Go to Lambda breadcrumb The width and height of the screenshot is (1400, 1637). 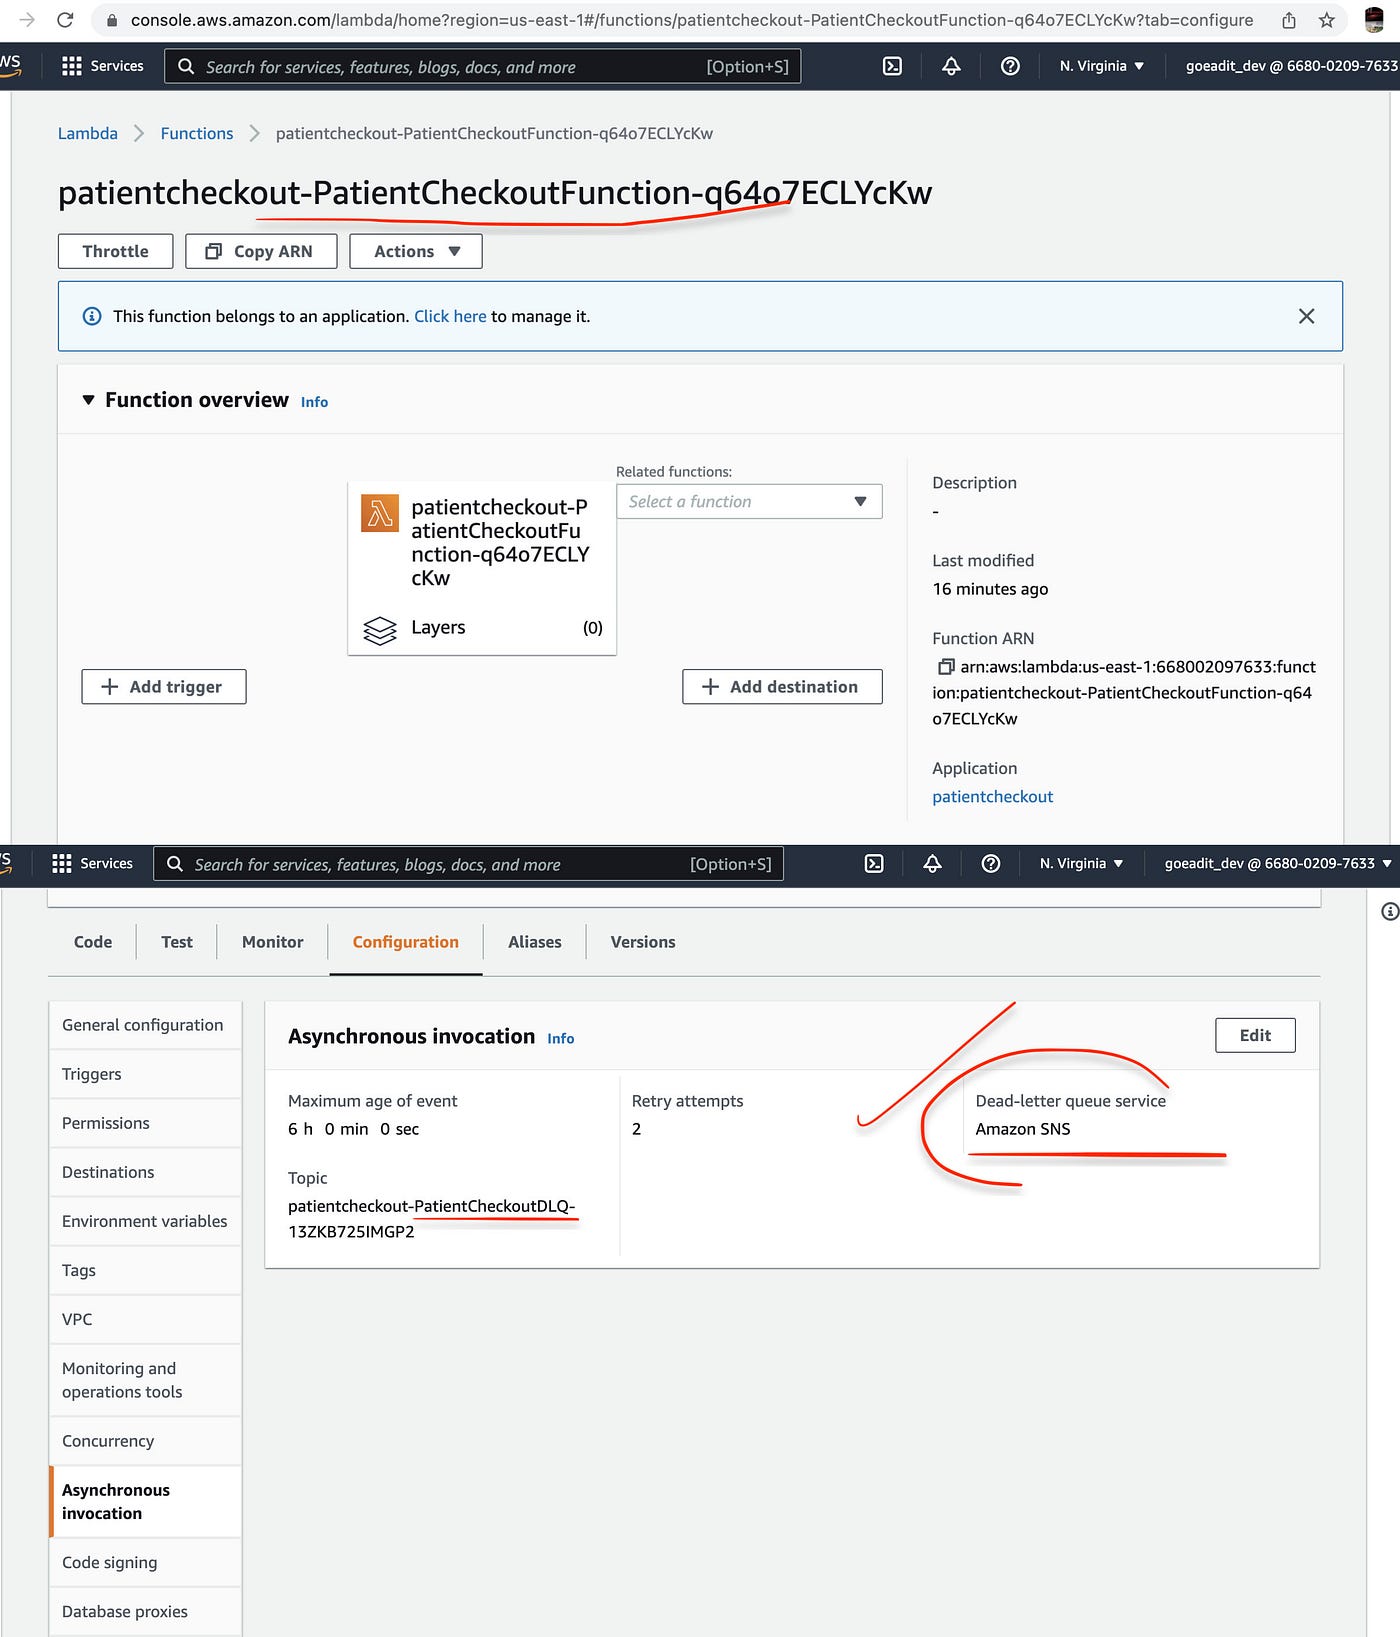tap(88, 133)
